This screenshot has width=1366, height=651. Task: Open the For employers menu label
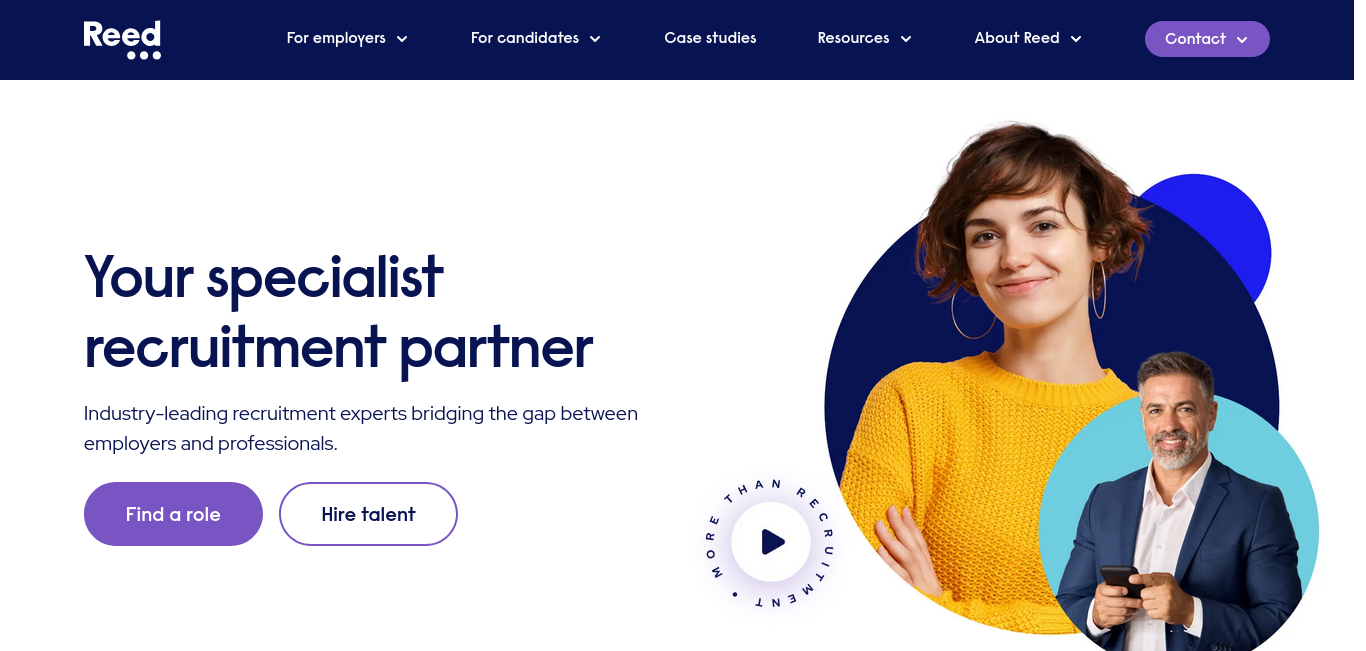[336, 38]
